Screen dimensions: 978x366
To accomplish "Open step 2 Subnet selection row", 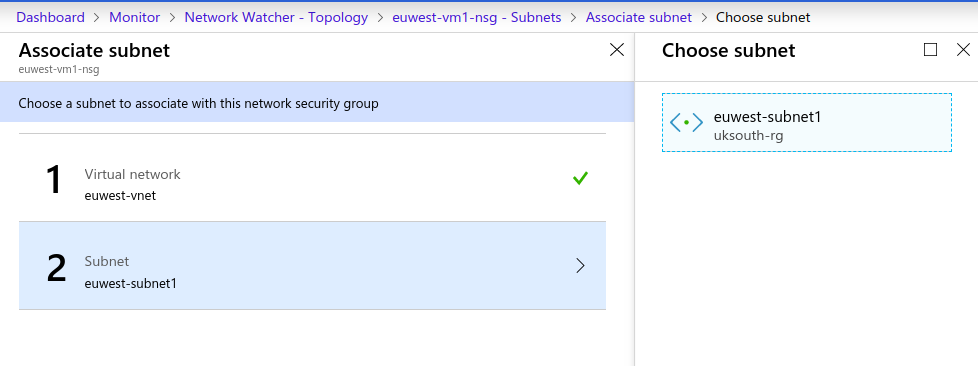I will 312,266.
